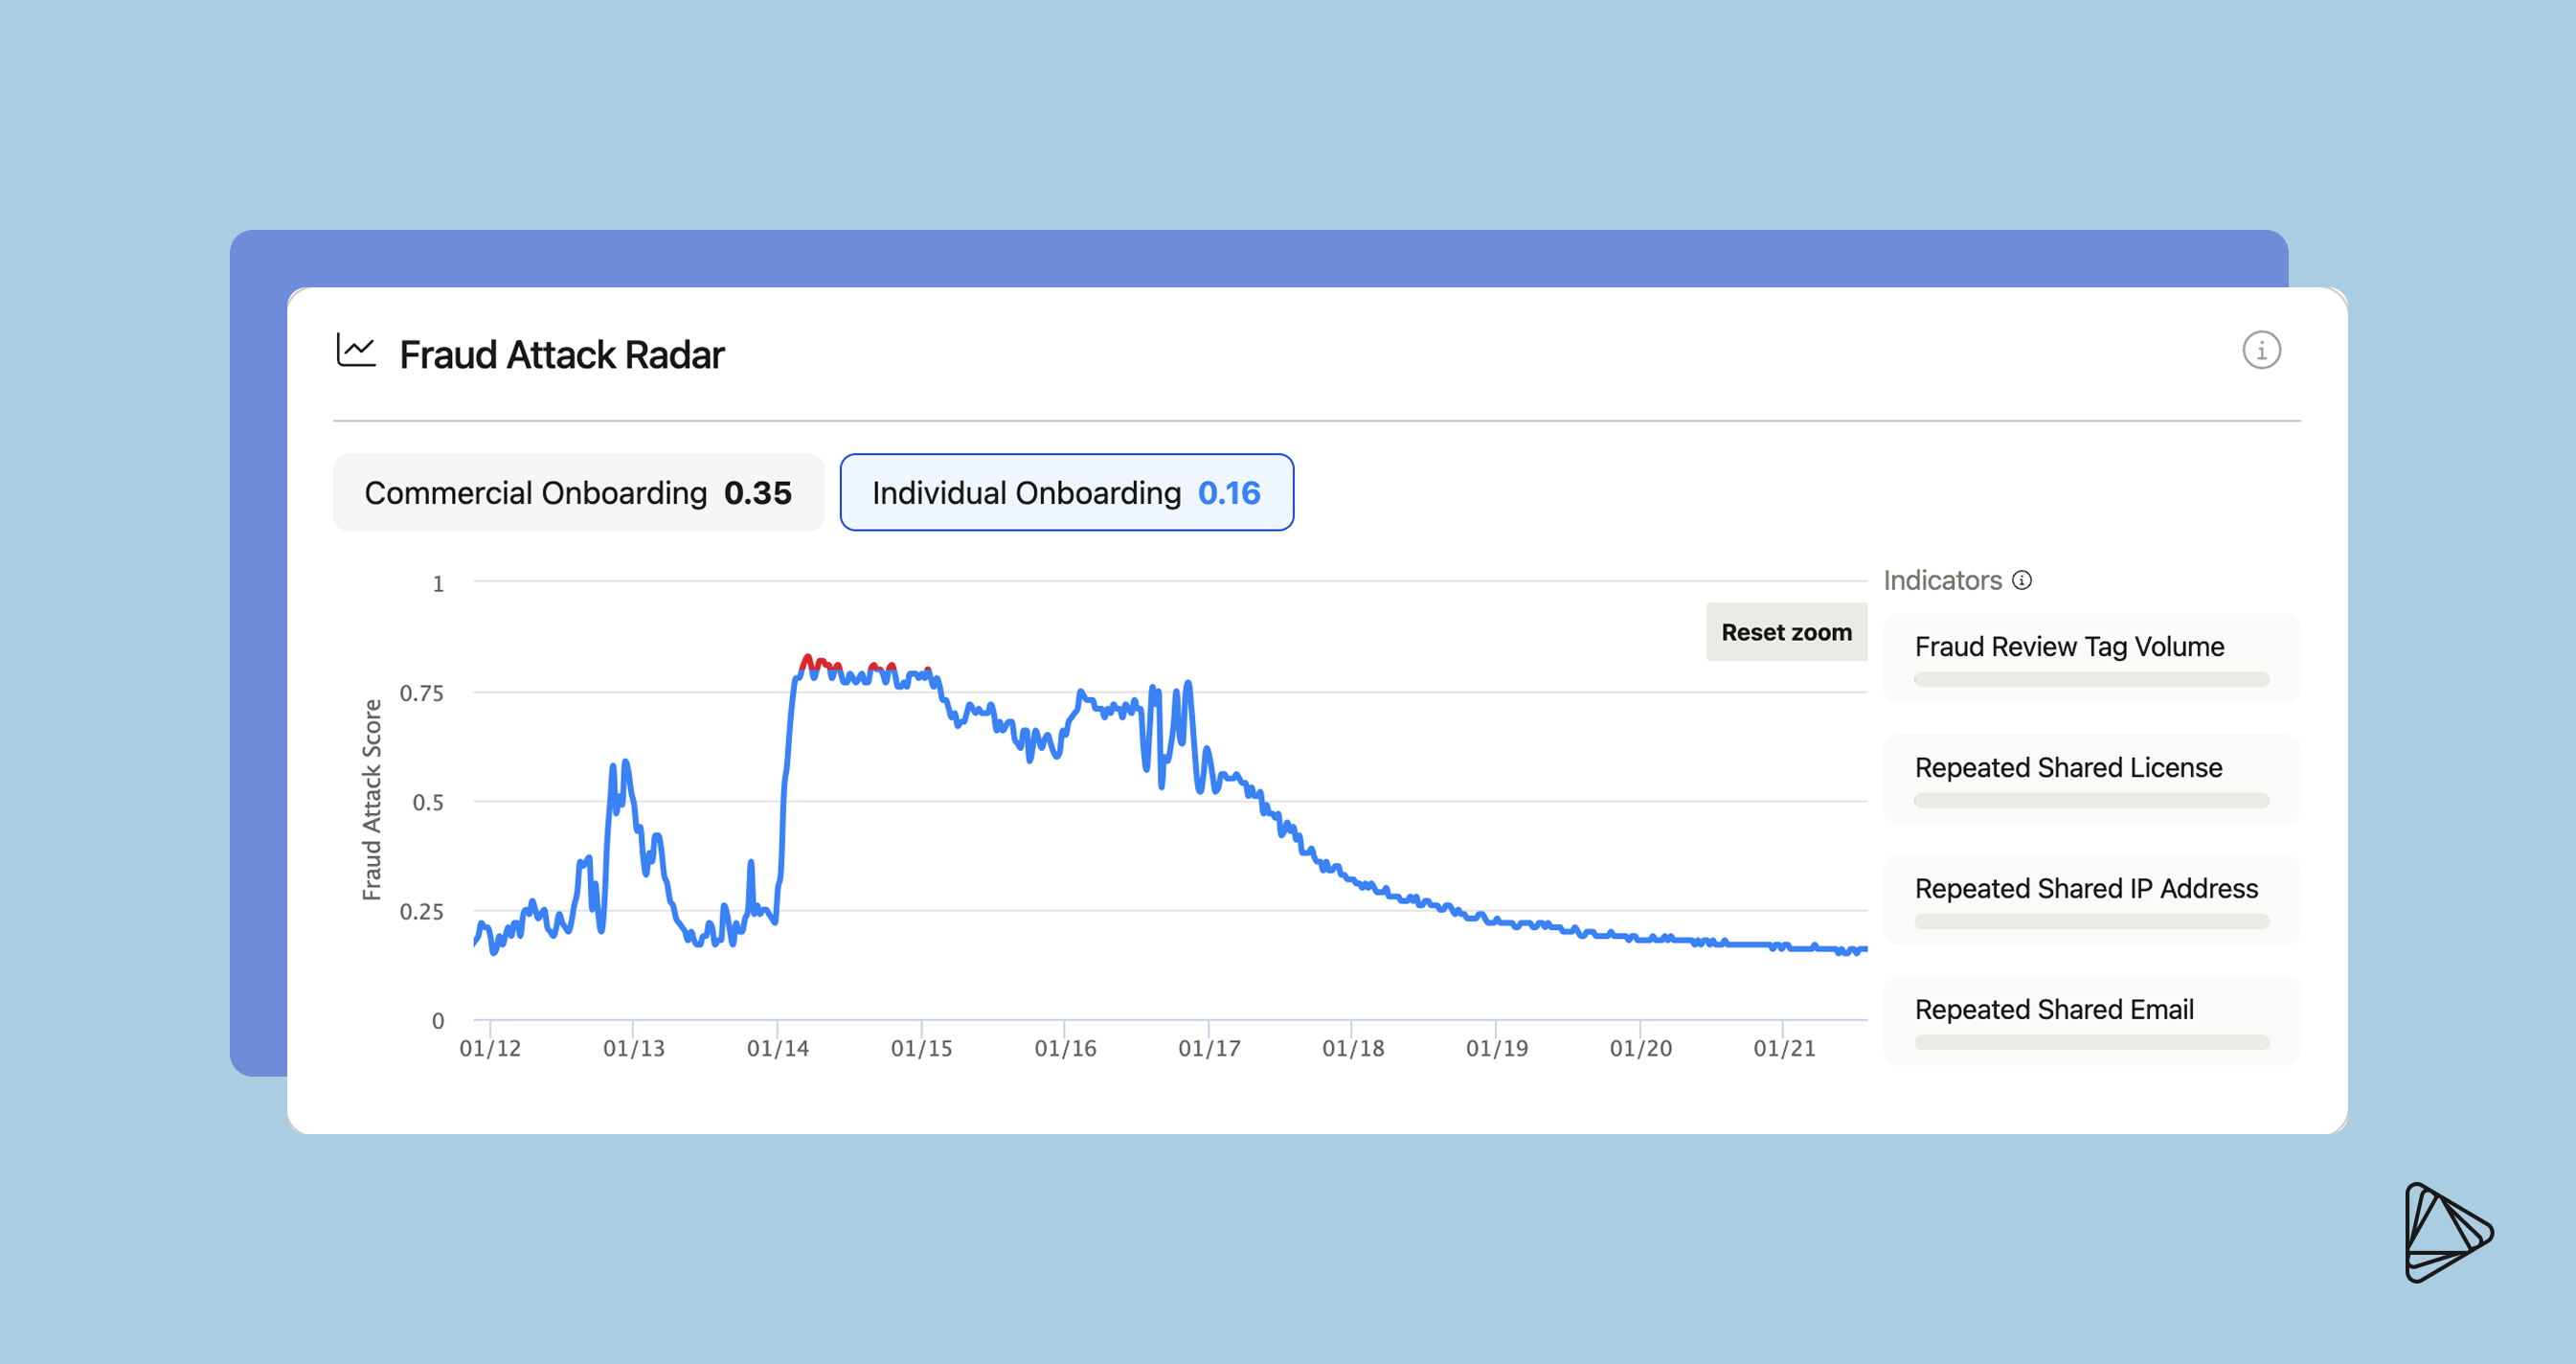The image size is (2576, 1364).
Task: Click the red peak segment of the chart
Action: coord(808,659)
